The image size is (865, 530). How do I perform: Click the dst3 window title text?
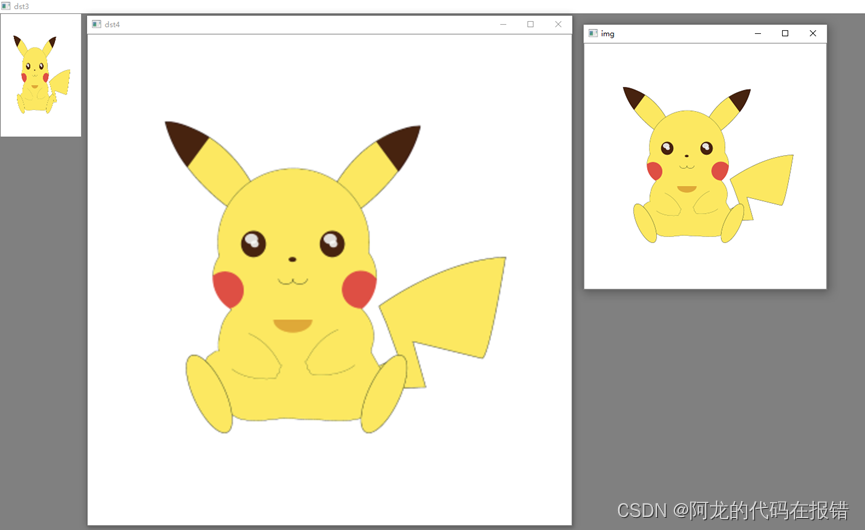click(22, 6)
